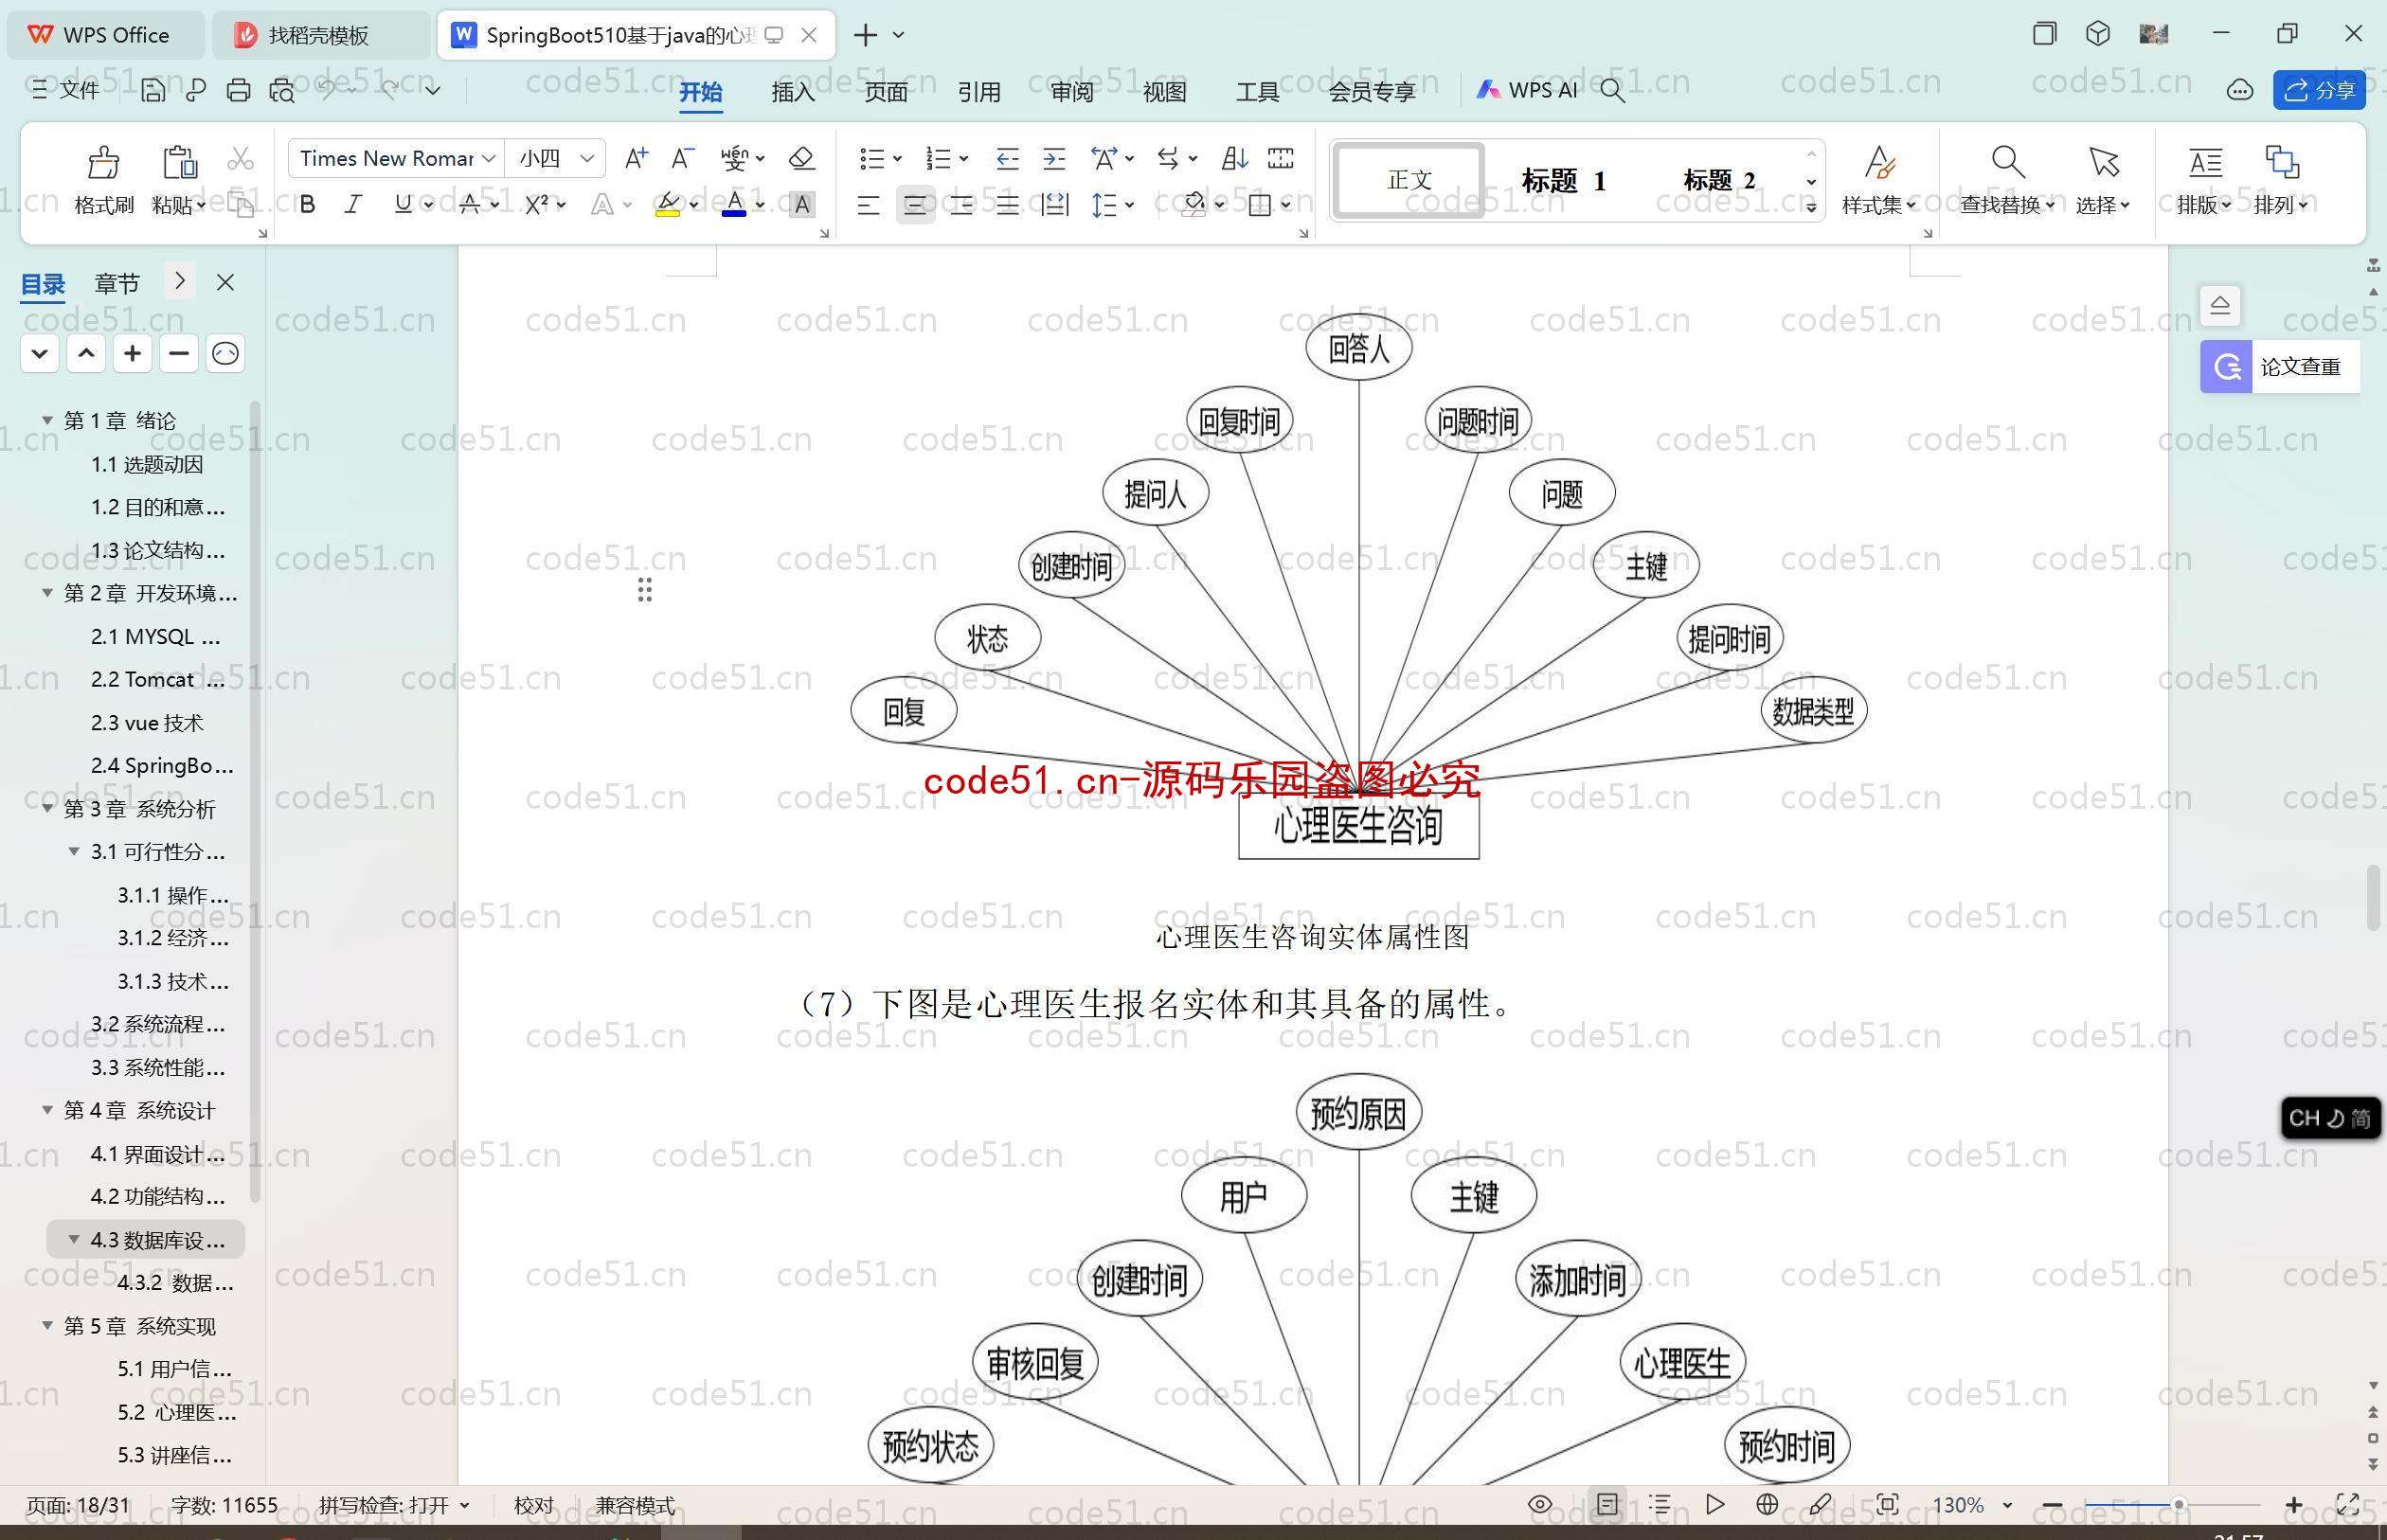2387x1540 pixels.
Task: Switch to the 章节 navigation tab
Action: 117,283
